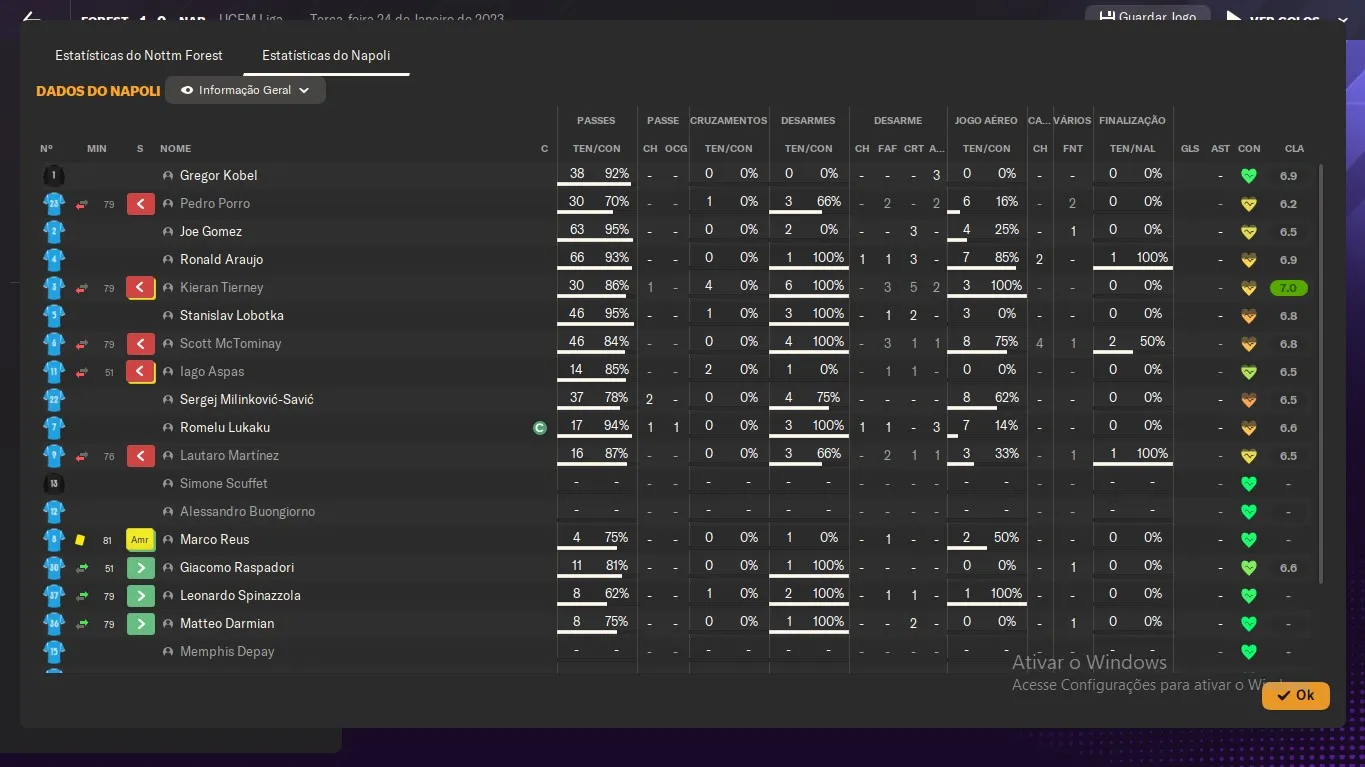Open Sergej Milinković-Savić's player profile

247,400
